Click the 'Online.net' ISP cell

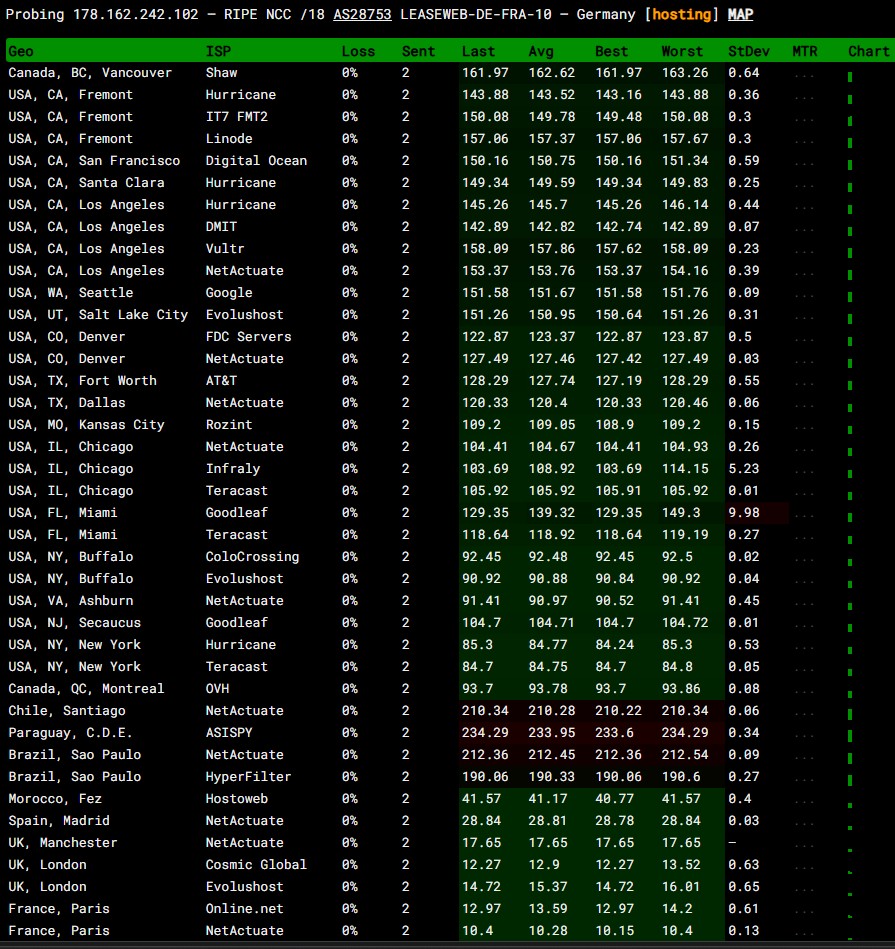click(244, 909)
